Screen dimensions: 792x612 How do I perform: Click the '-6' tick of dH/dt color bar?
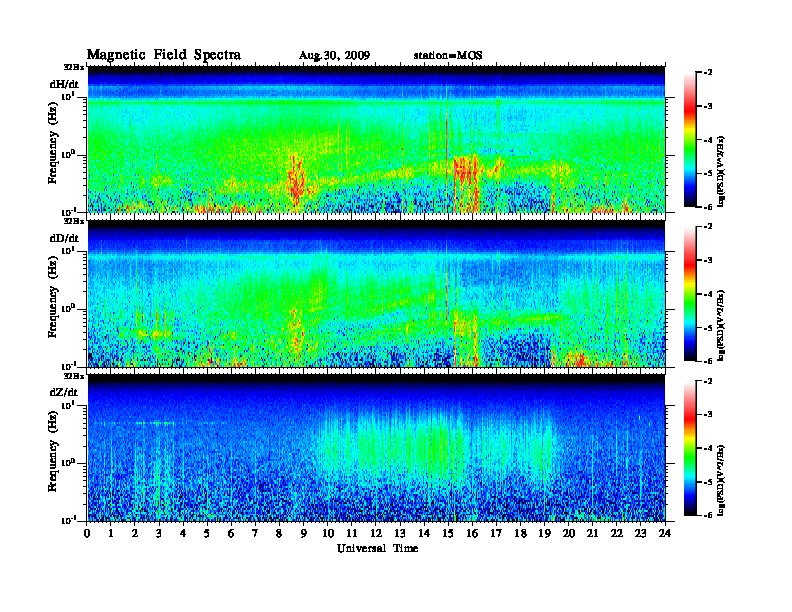[x=708, y=207]
